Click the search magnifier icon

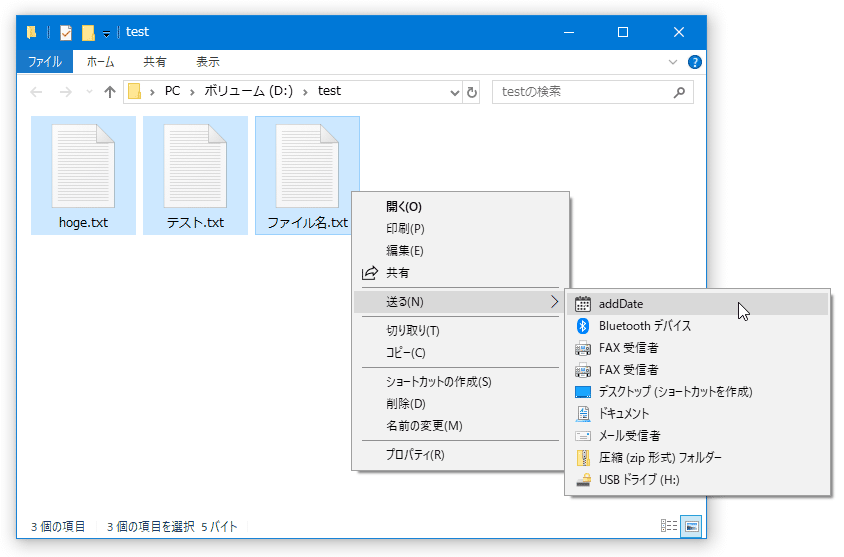[679, 92]
